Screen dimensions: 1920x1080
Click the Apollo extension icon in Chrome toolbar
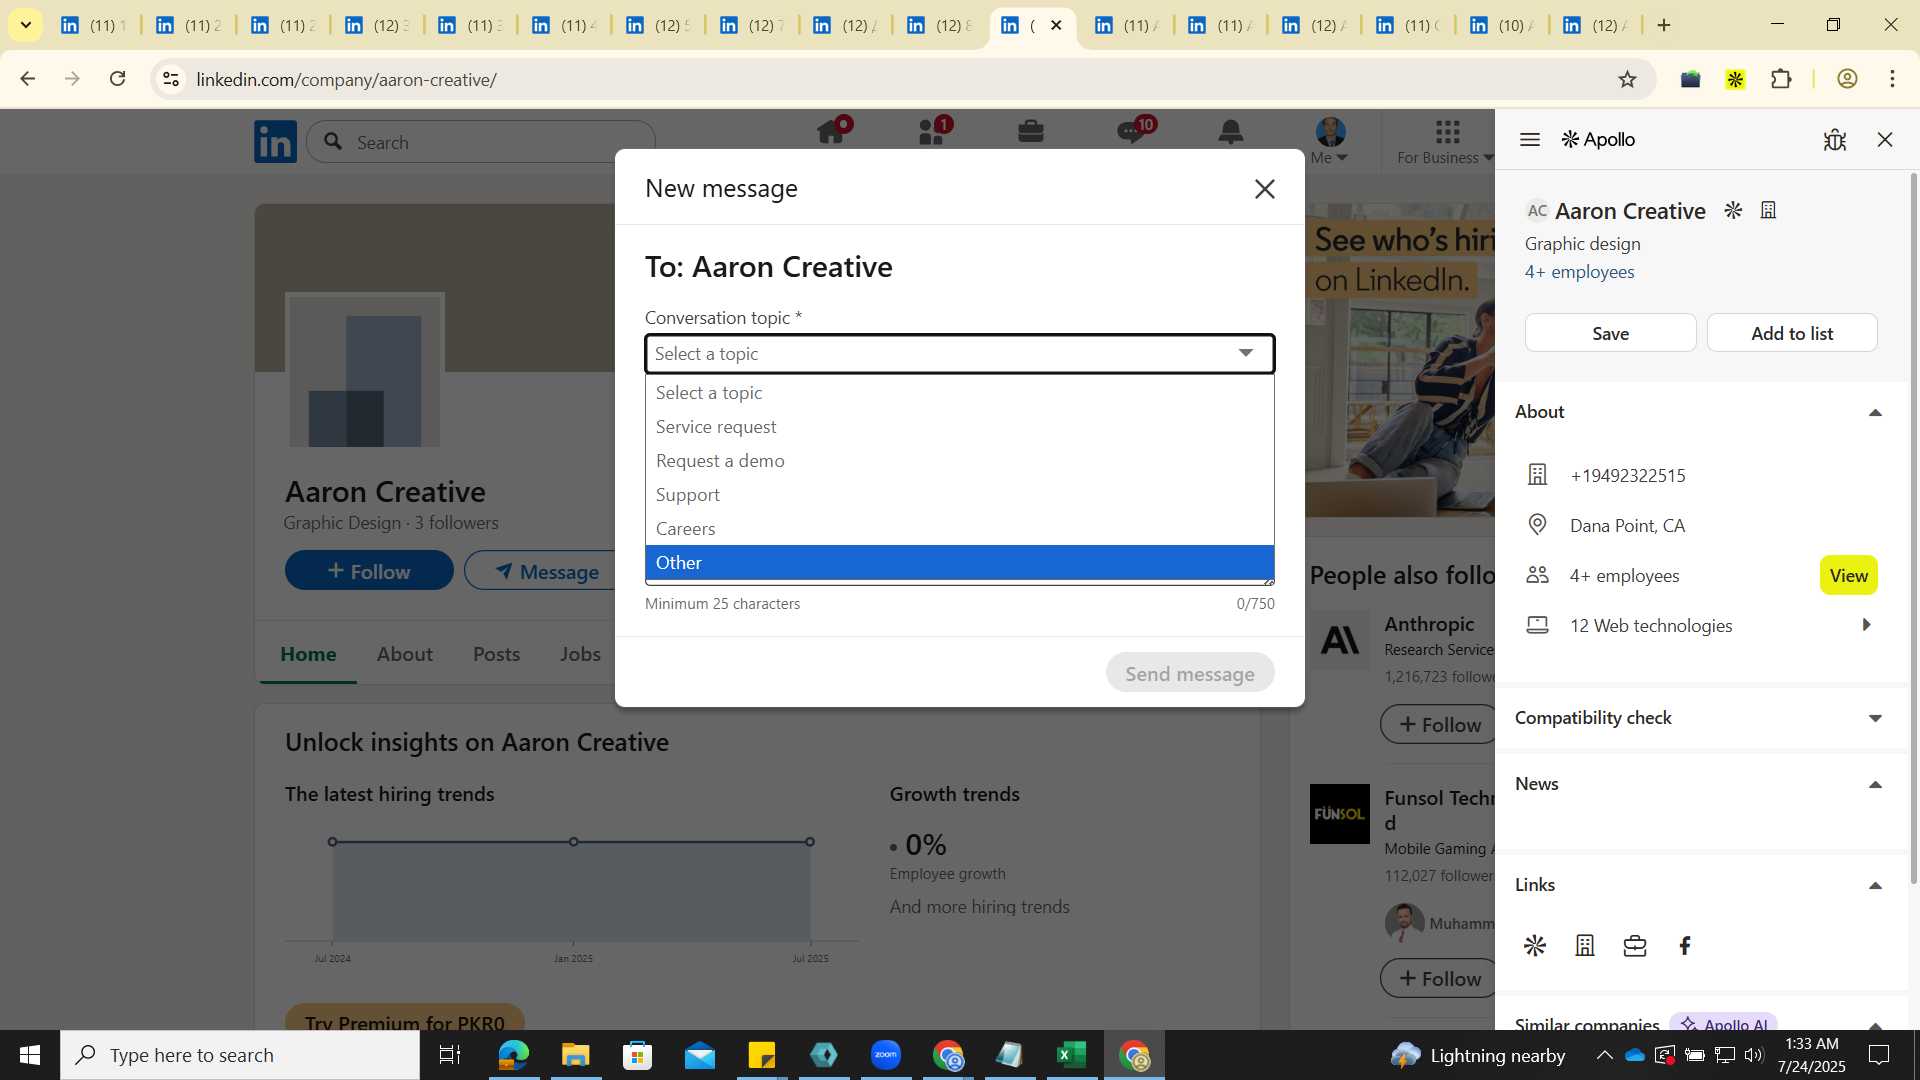(1735, 79)
